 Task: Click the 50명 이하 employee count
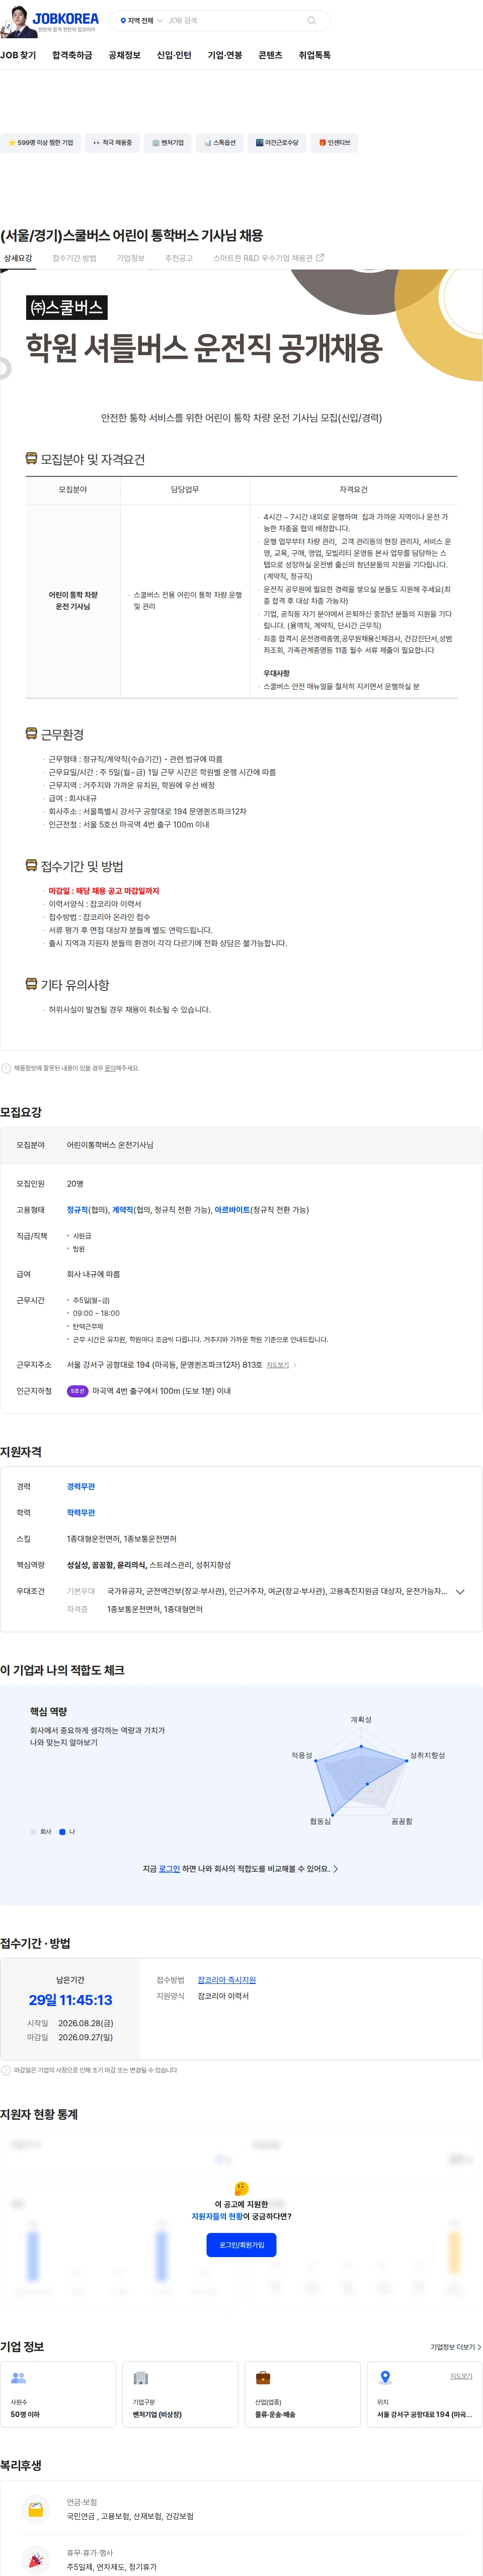pyautogui.click(x=25, y=2414)
